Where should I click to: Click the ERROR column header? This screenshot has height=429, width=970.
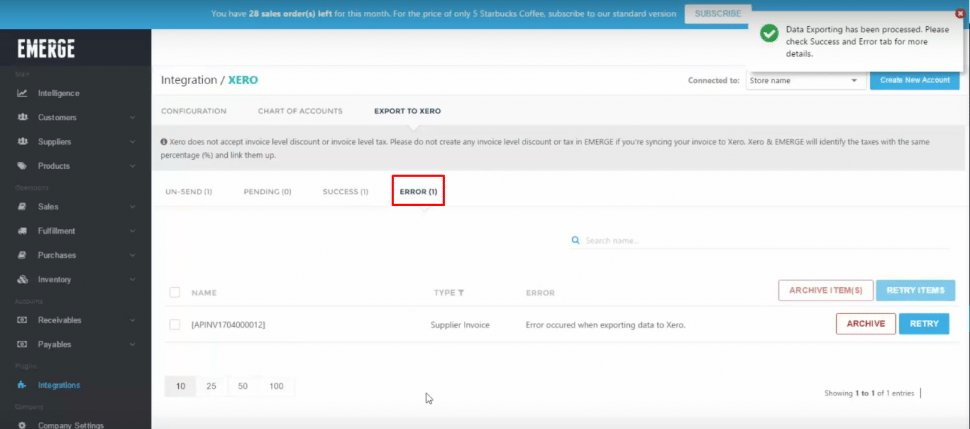point(540,293)
